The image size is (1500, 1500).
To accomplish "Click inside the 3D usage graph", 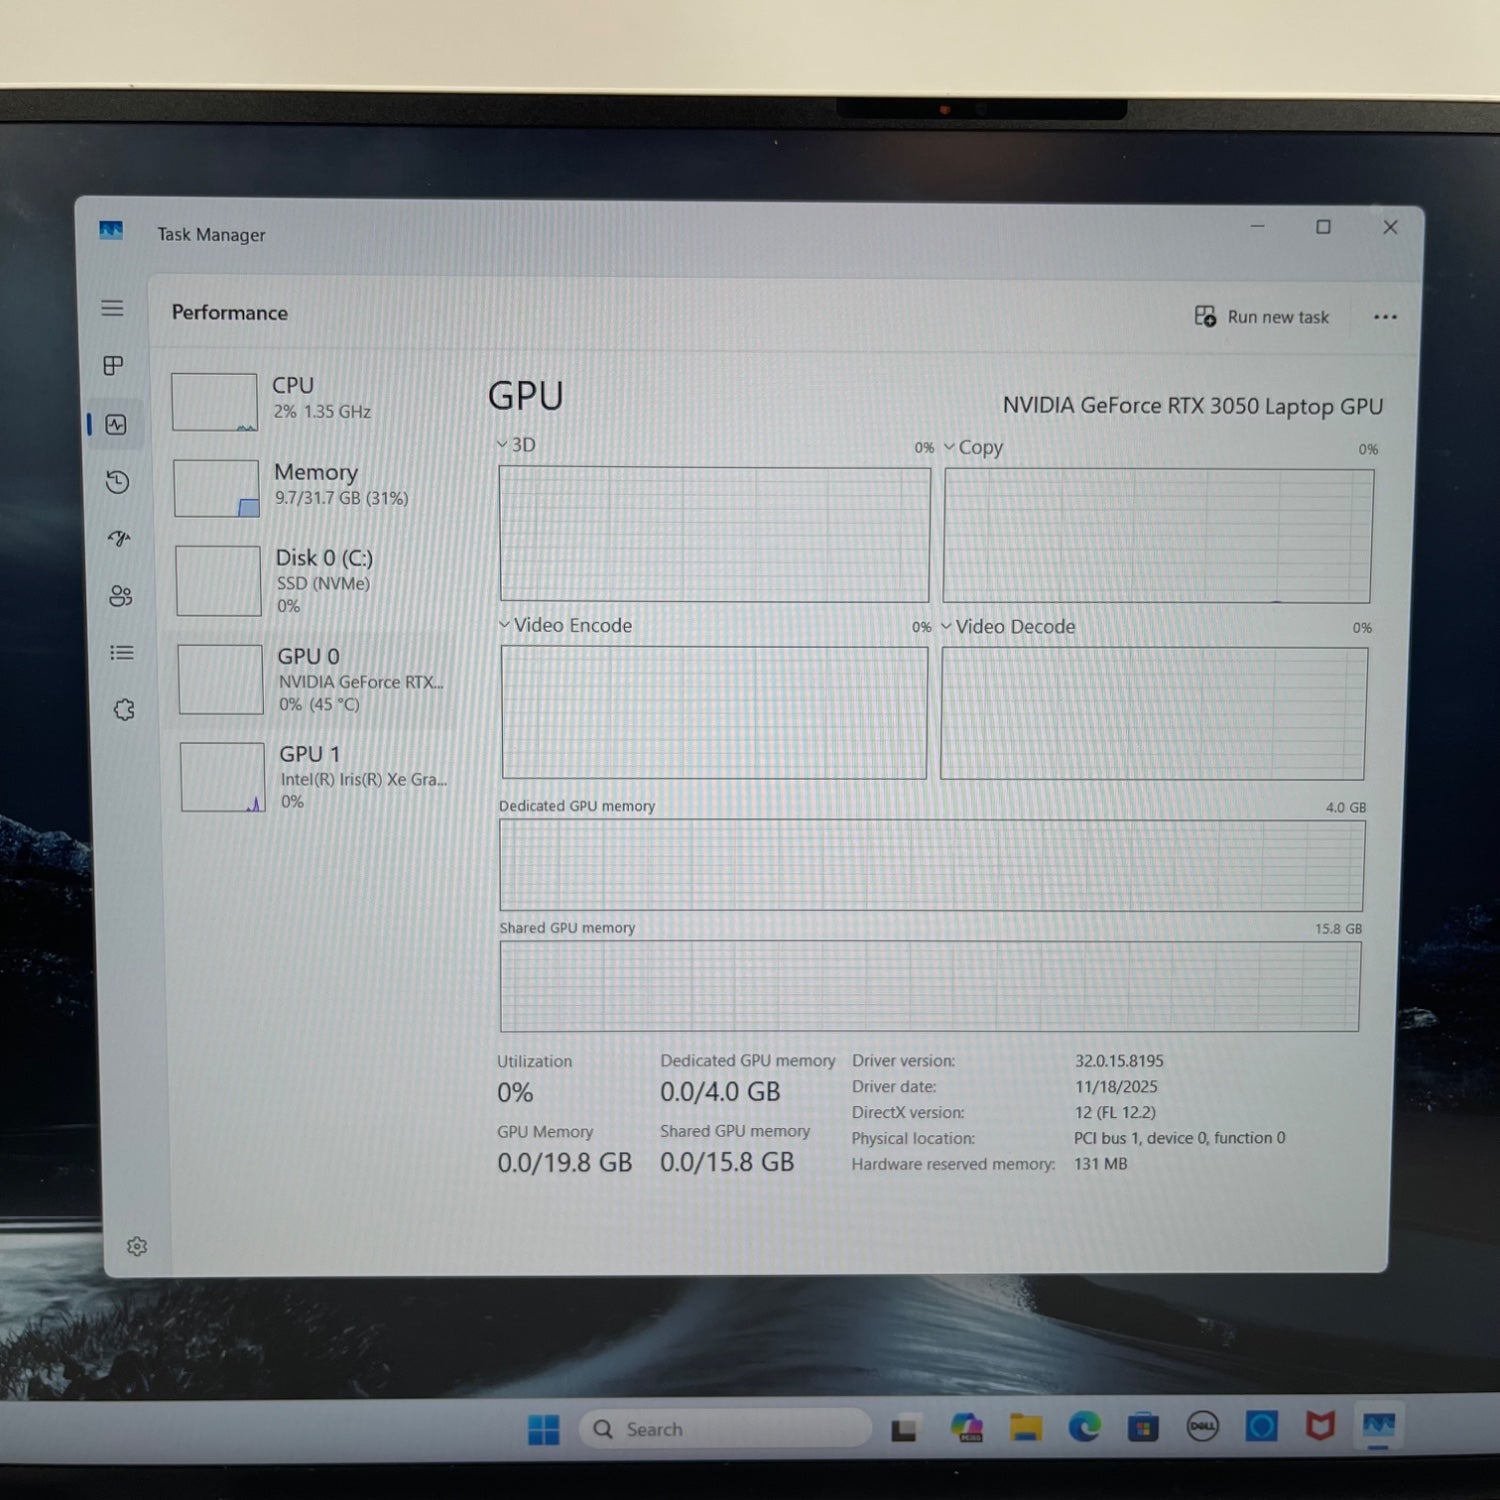I will 715,534.
